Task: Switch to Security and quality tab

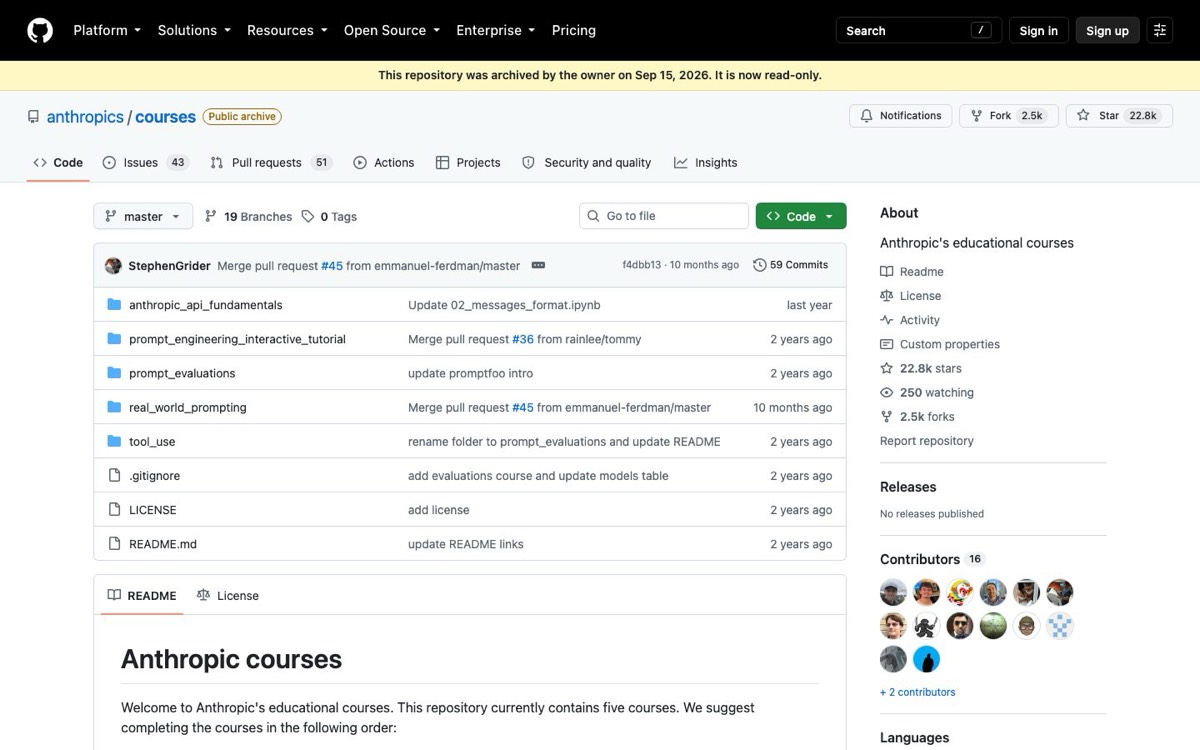Action: [x=587, y=162]
